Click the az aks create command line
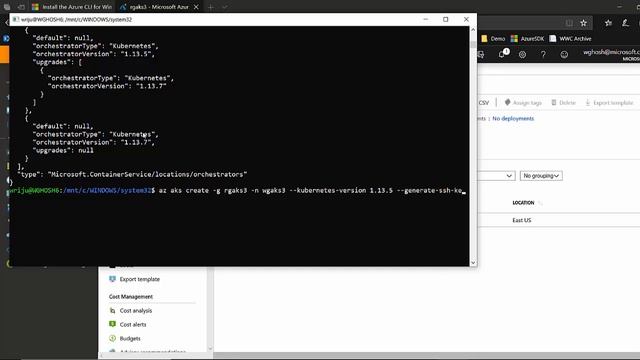Image resolution: width=640 pixels, height=360 pixels. [x=312, y=191]
